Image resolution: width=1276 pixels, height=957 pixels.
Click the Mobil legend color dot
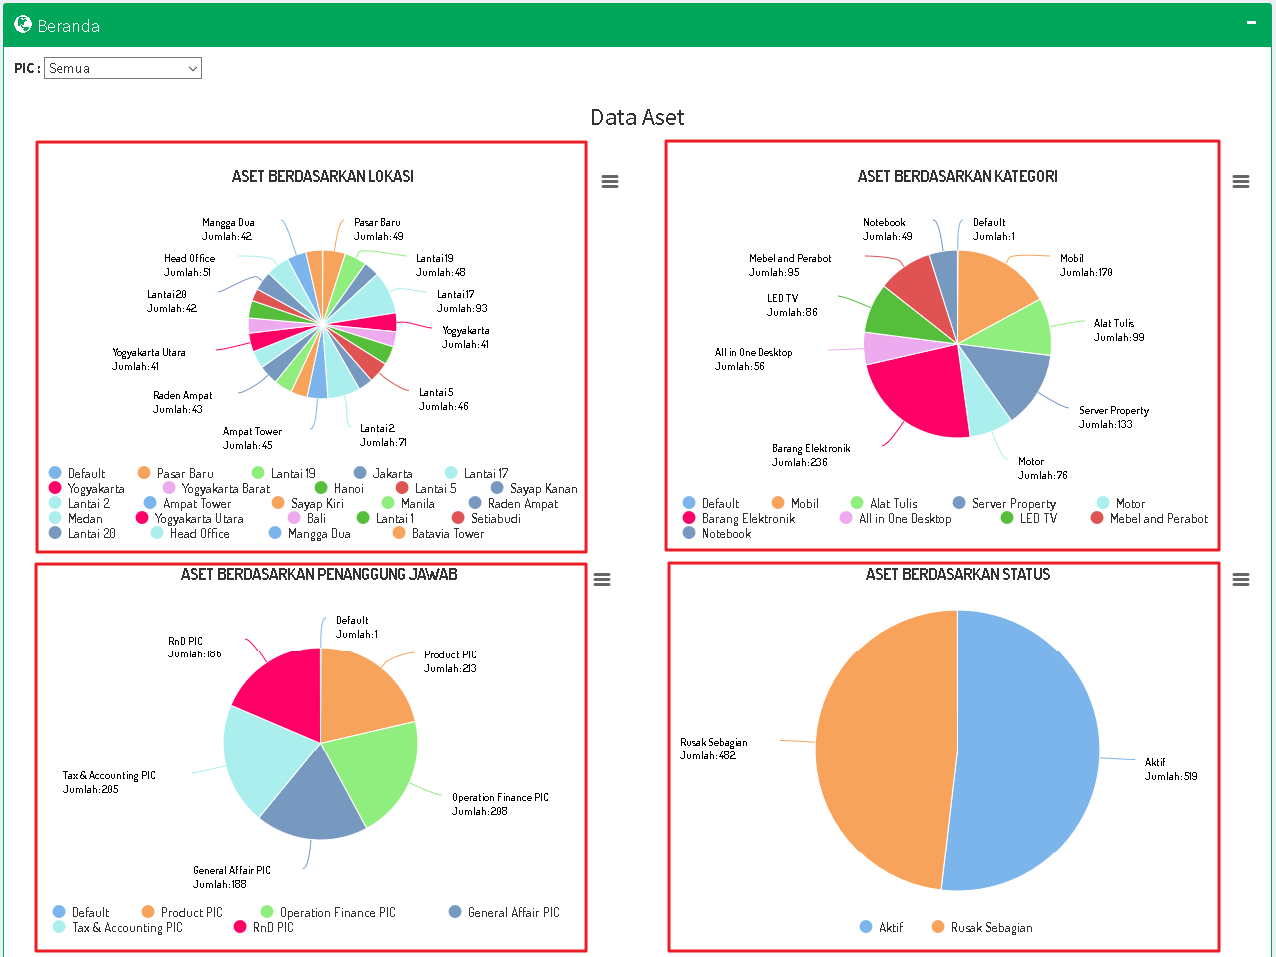point(778,503)
